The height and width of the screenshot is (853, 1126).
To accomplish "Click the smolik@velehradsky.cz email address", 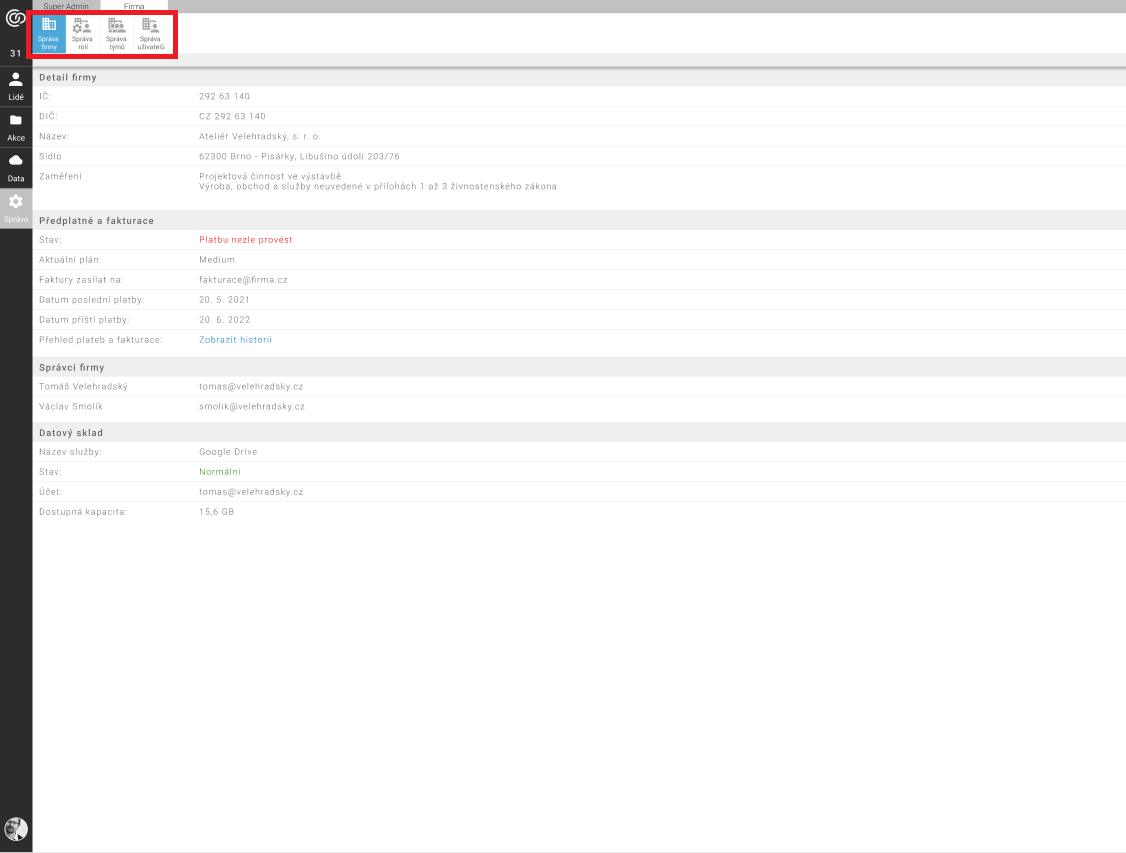I will (251, 407).
